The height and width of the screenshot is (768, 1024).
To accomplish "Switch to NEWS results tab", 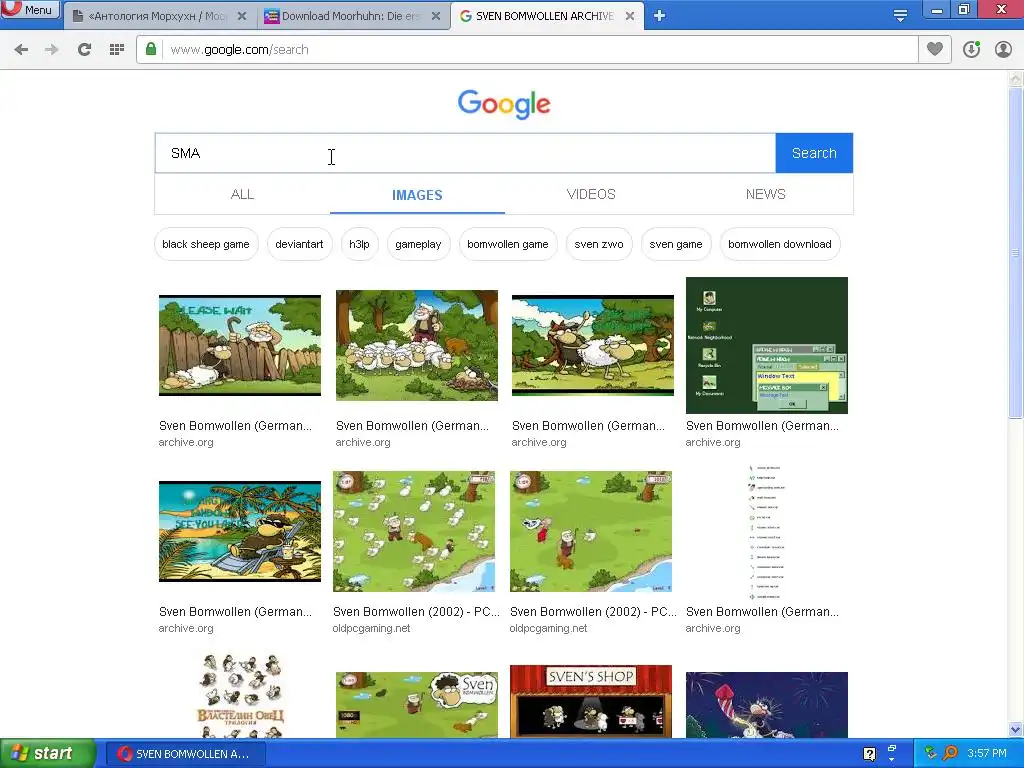I will [x=765, y=195].
